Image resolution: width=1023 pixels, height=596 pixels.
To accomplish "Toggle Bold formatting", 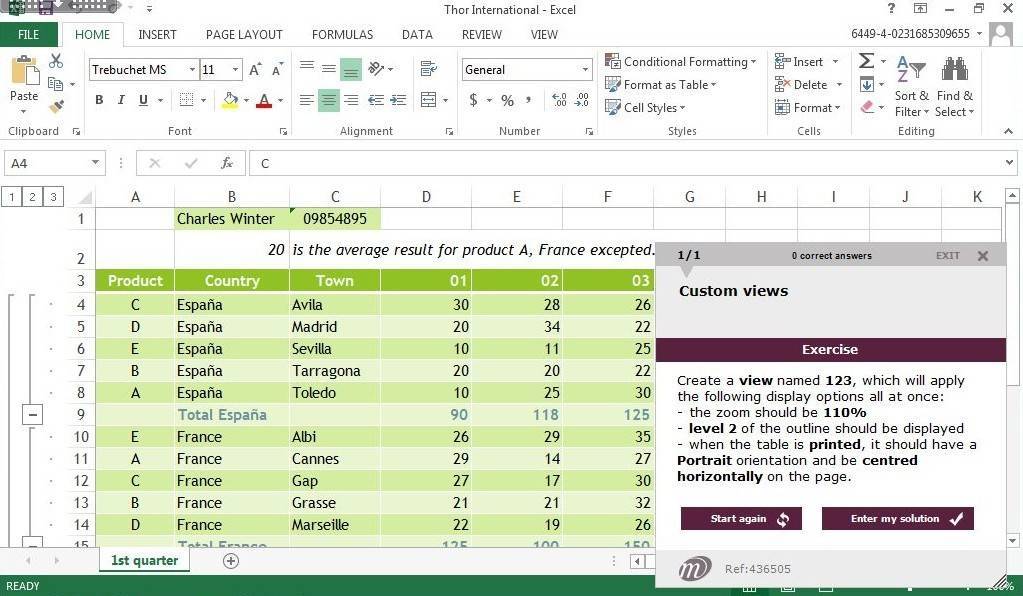I will [x=99, y=100].
